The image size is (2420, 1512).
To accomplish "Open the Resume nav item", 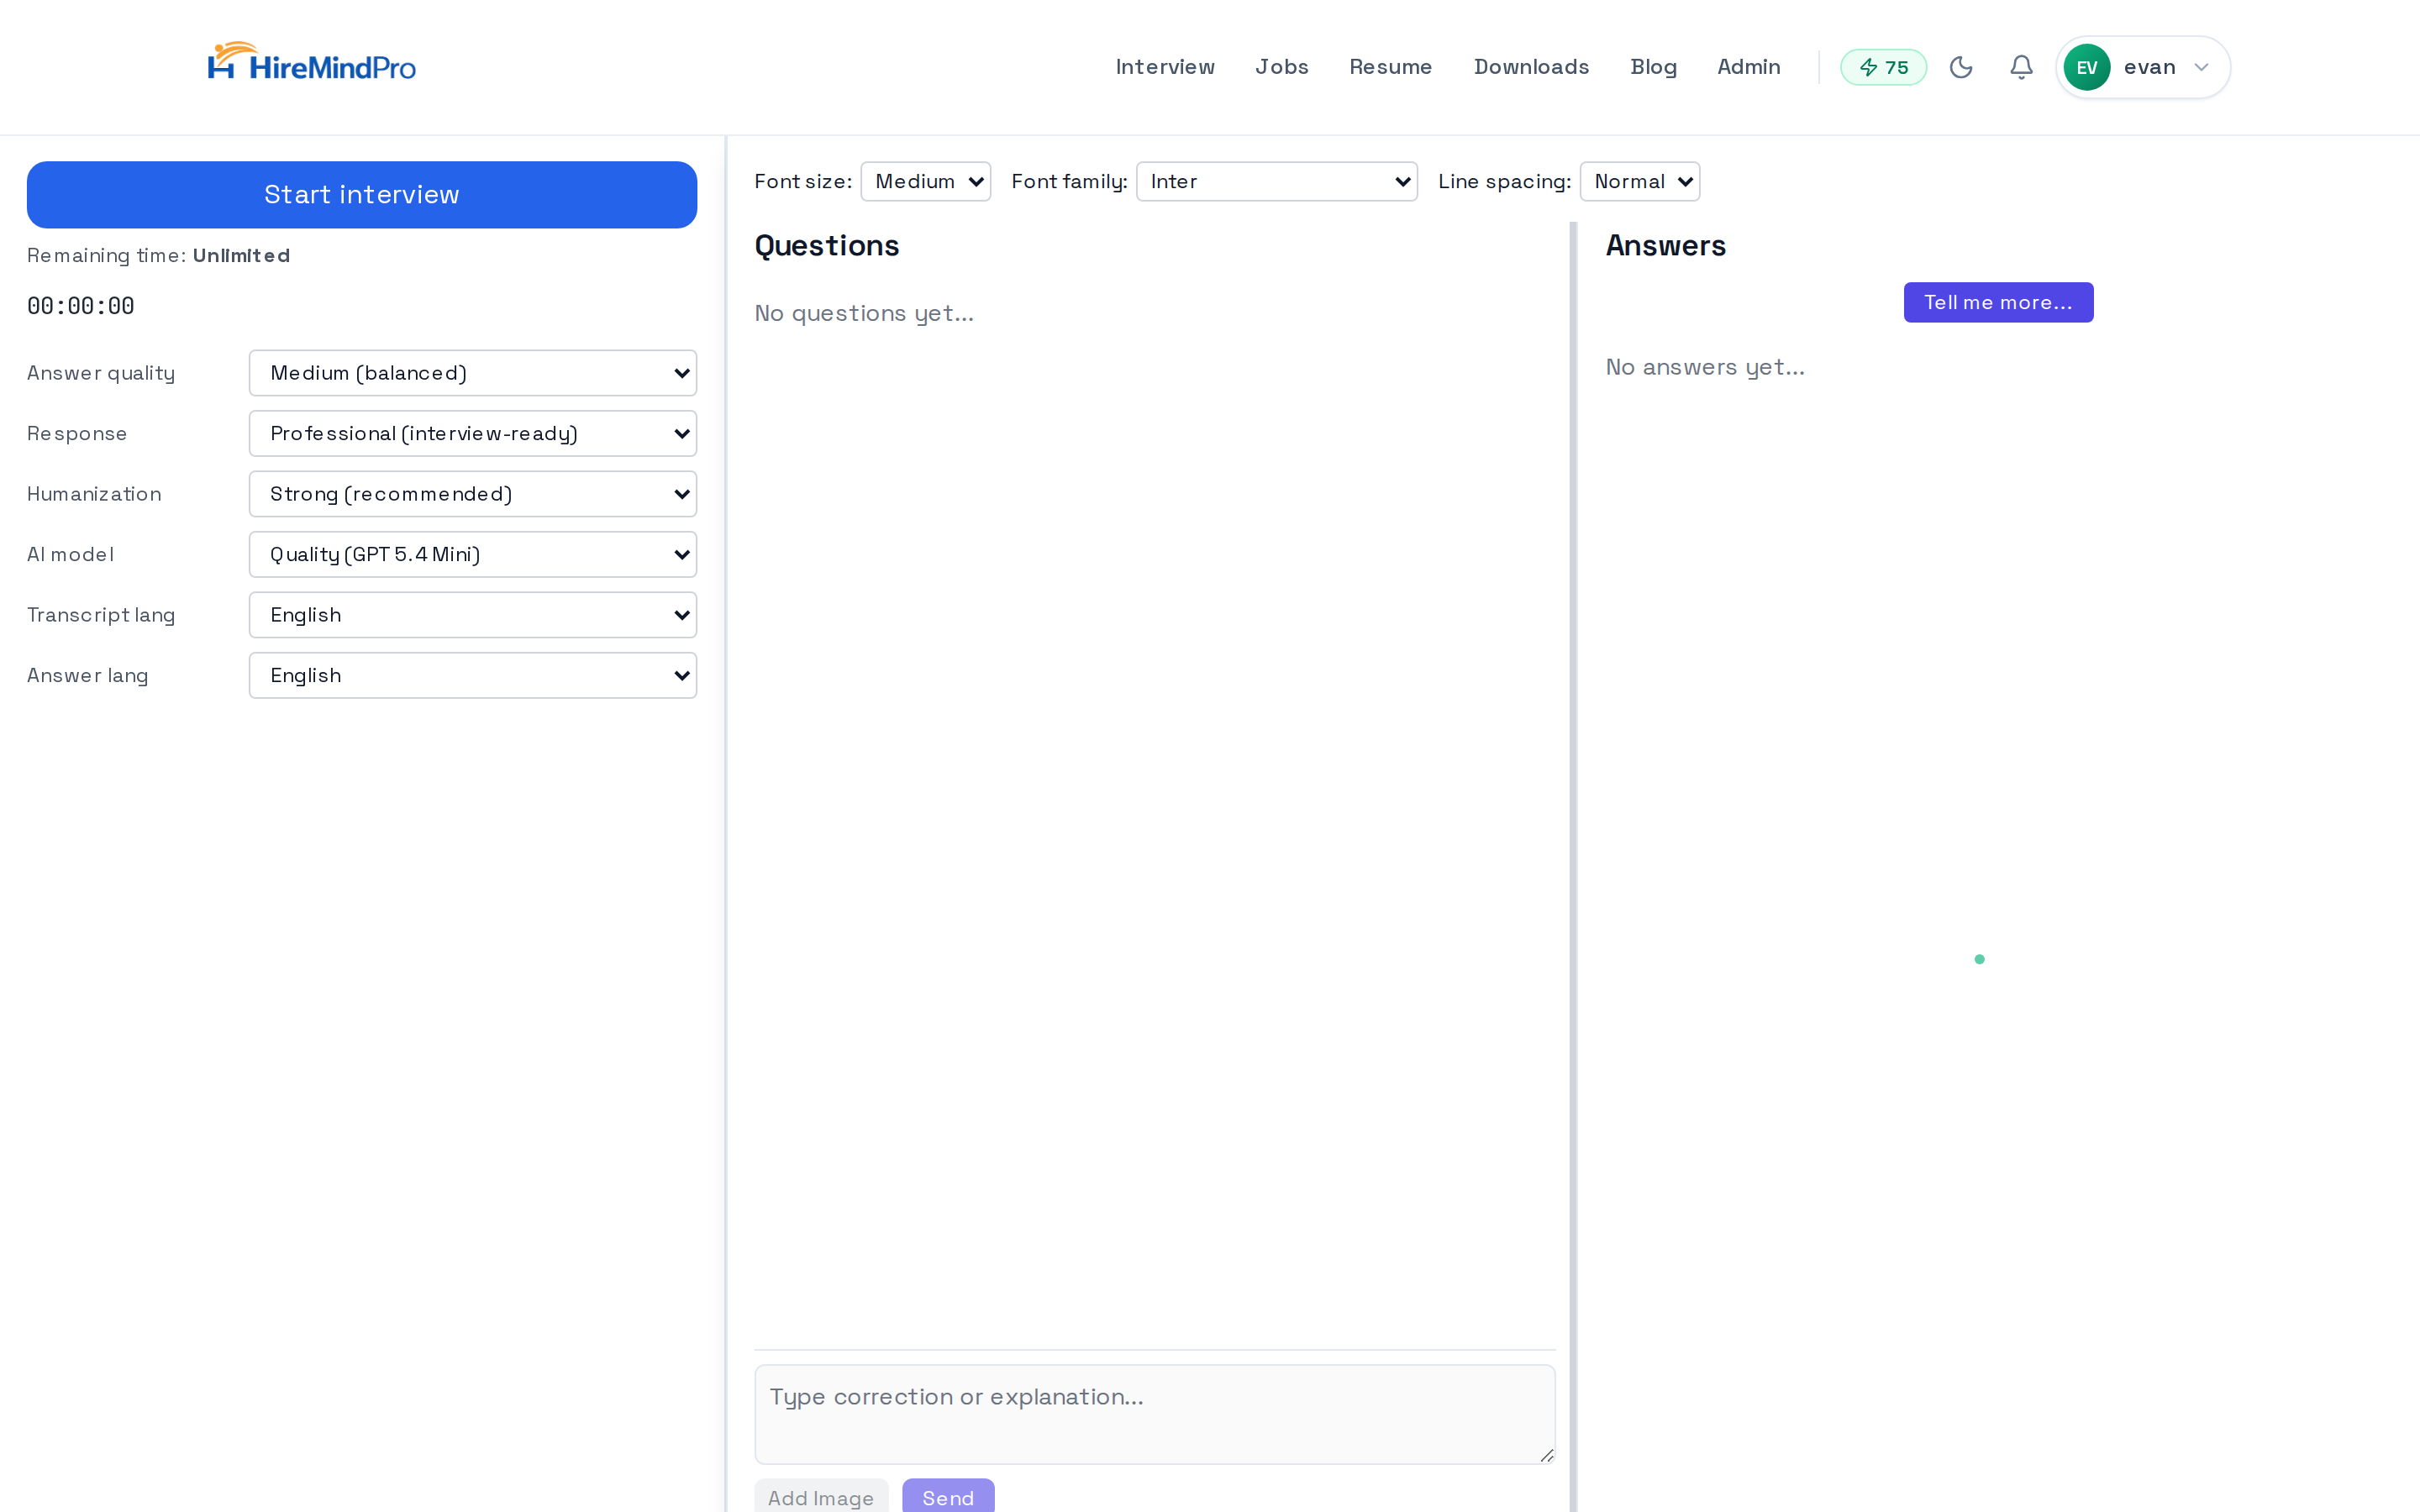I will 1390,67.
